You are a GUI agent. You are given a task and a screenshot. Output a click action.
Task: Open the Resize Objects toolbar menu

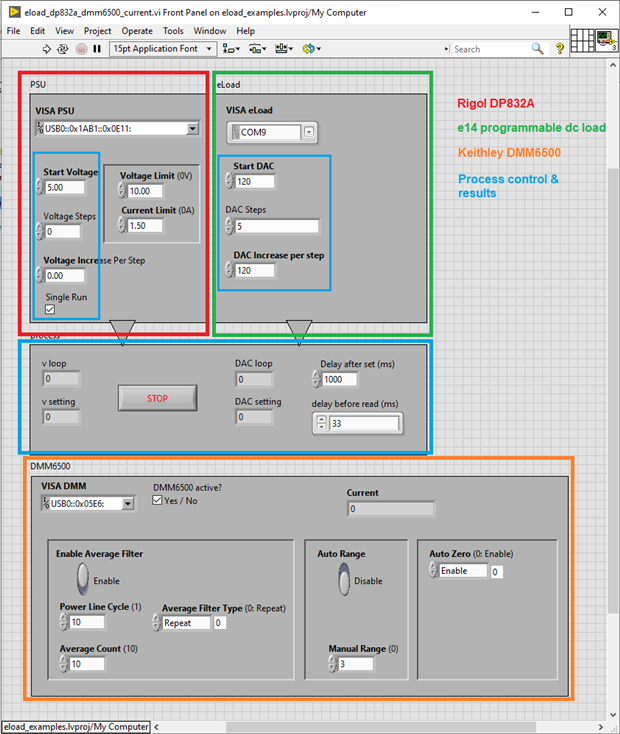(284, 49)
